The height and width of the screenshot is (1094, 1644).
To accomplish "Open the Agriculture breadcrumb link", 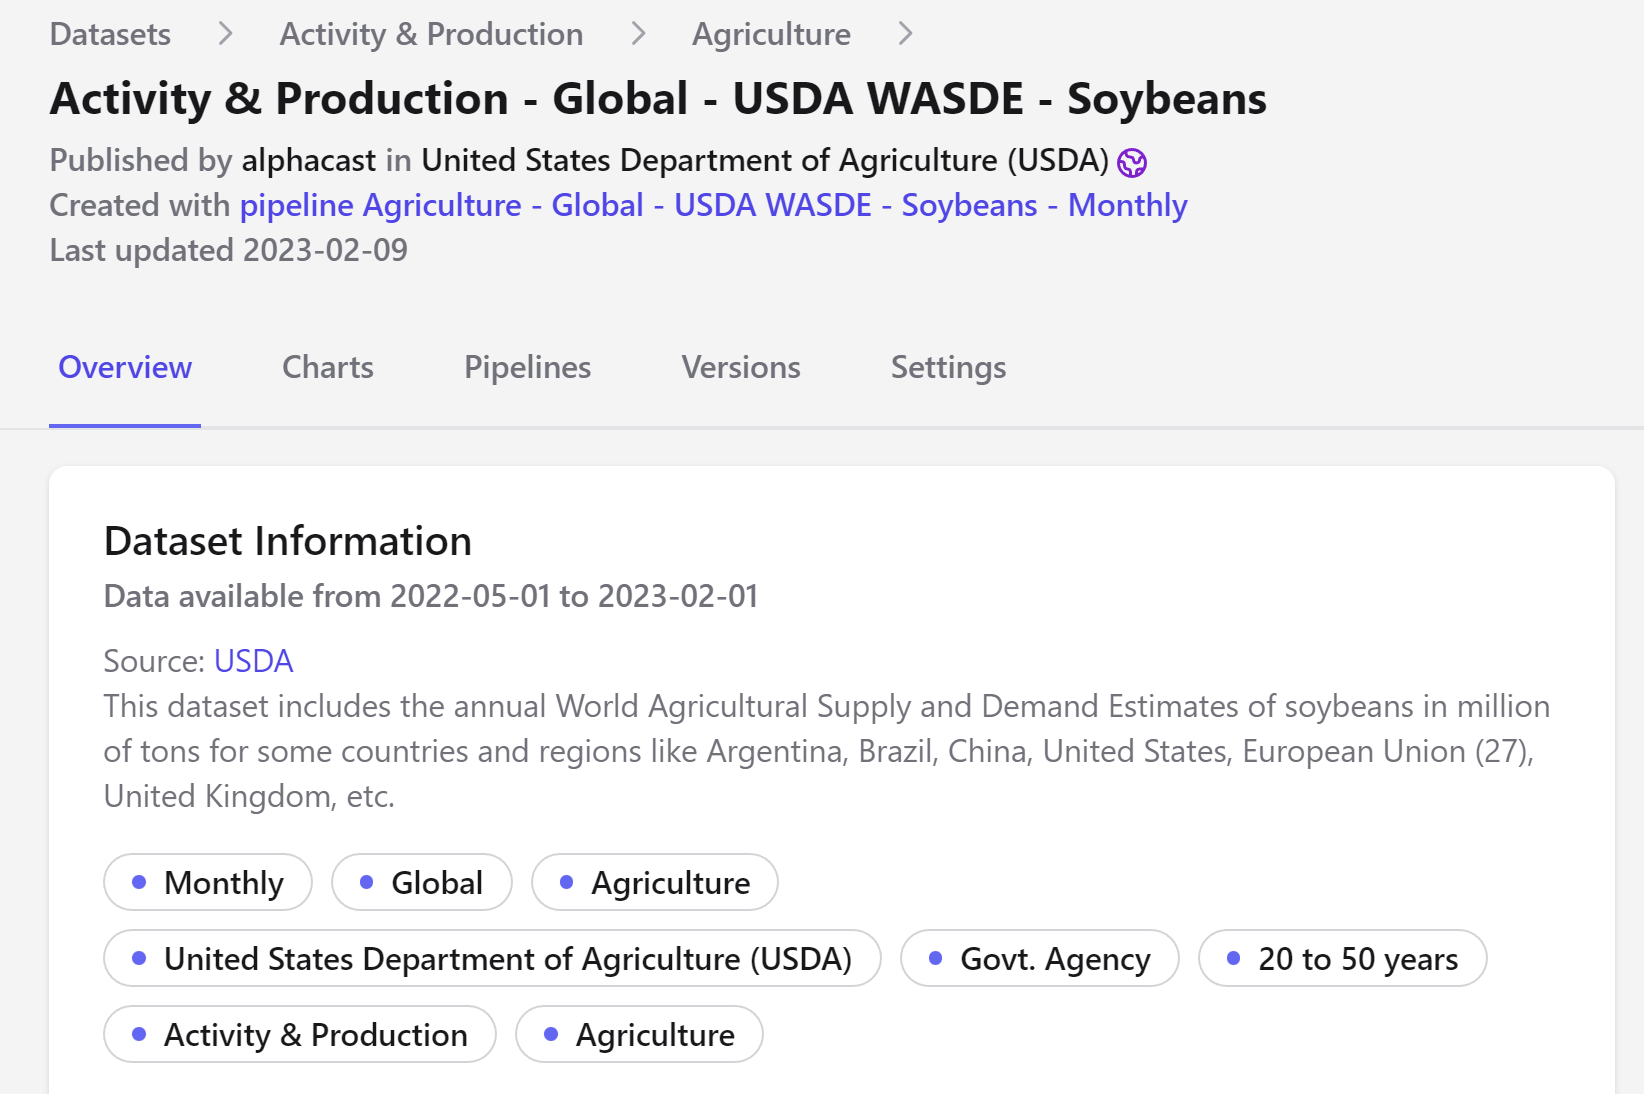I will [x=771, y=34].
